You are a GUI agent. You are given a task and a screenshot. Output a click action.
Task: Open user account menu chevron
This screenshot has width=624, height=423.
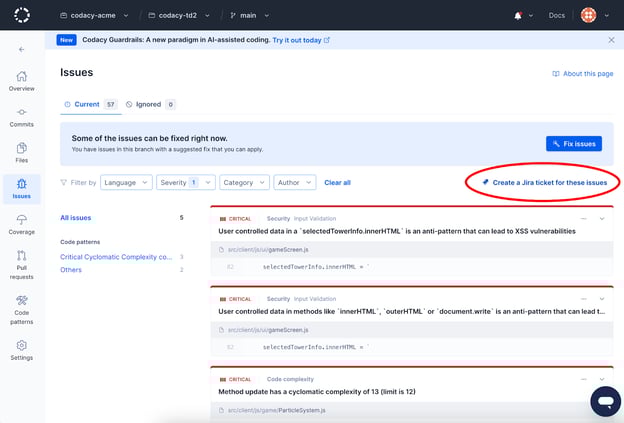coord(606,16)
